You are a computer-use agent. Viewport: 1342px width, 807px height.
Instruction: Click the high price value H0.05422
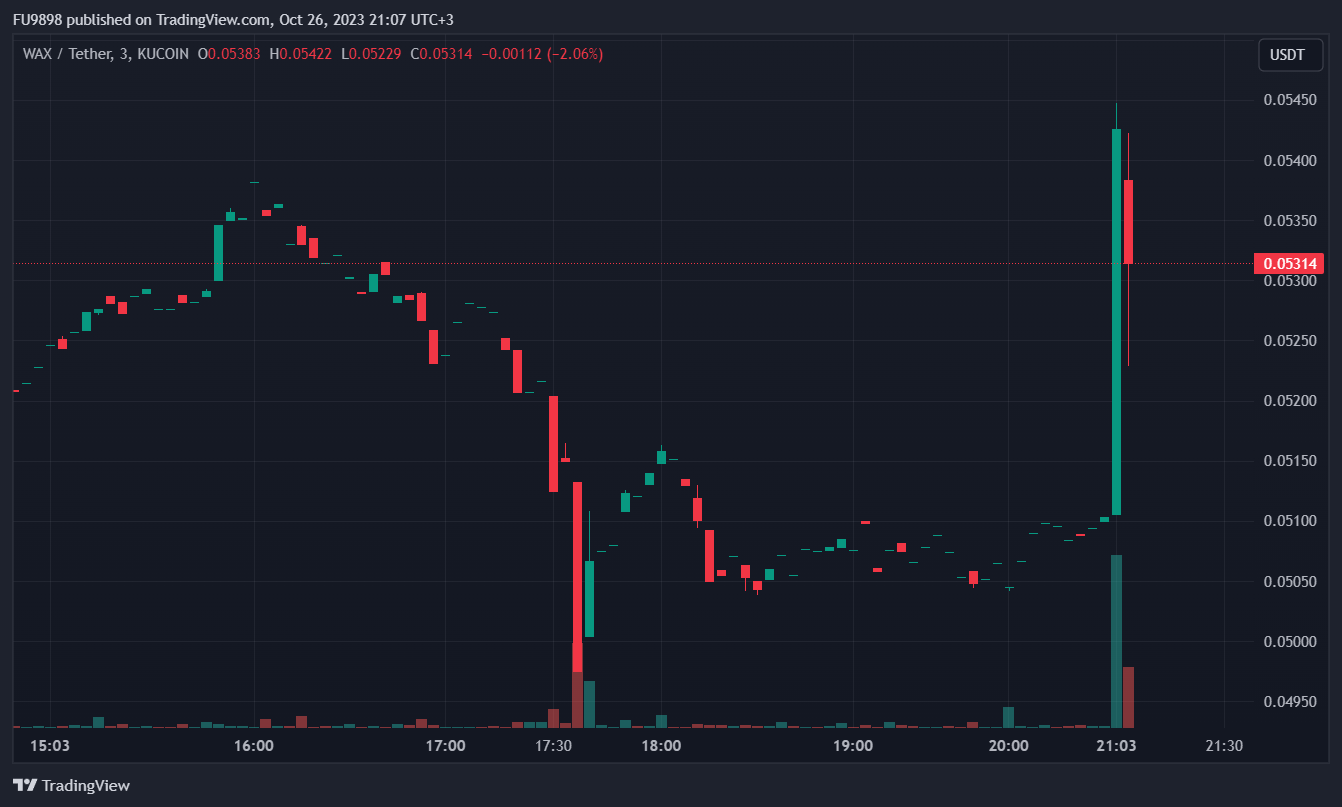(x=301, y=54)
